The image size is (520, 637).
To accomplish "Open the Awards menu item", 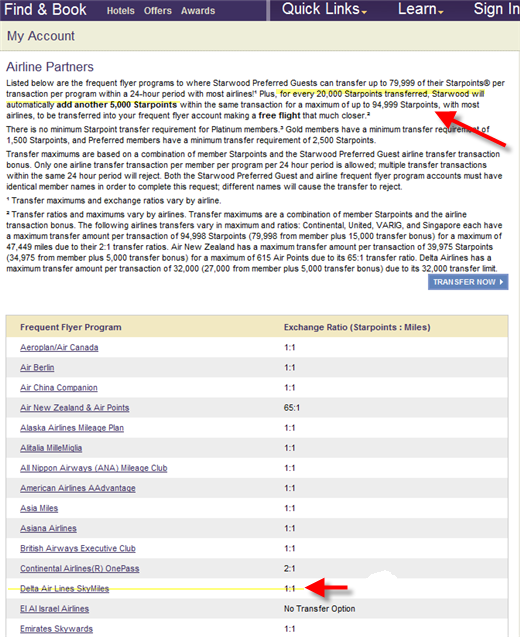I will point(198,11).
